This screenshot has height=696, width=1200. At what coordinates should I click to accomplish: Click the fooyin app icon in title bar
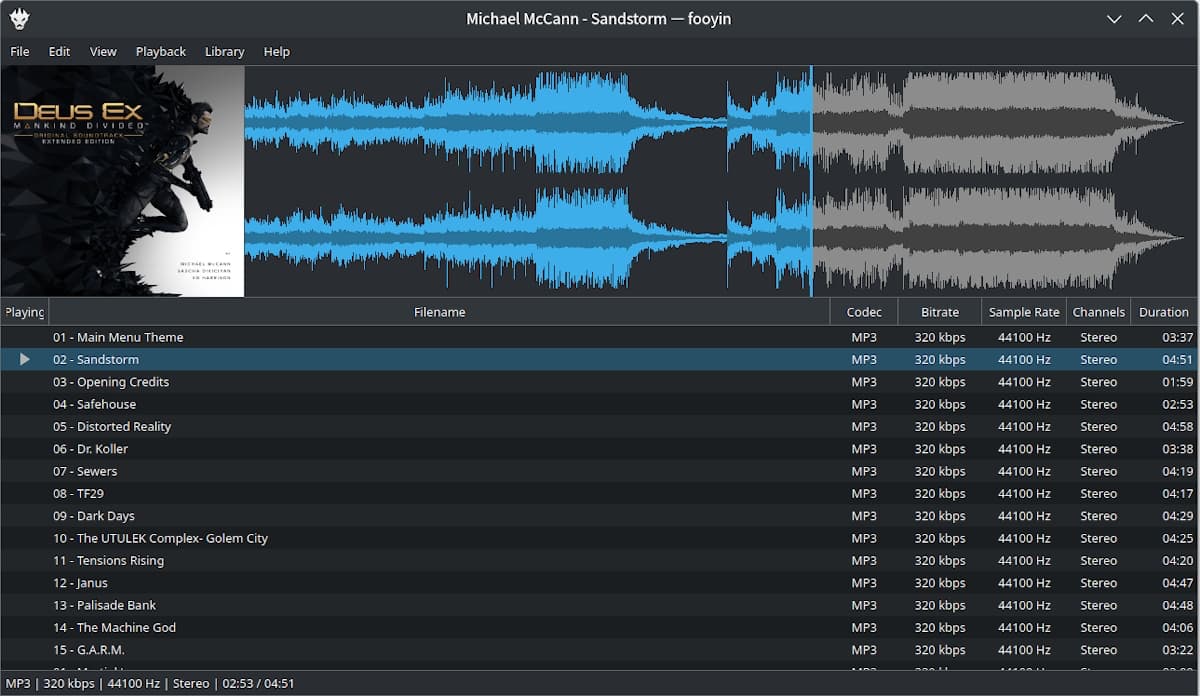click(x=19, y=19)
